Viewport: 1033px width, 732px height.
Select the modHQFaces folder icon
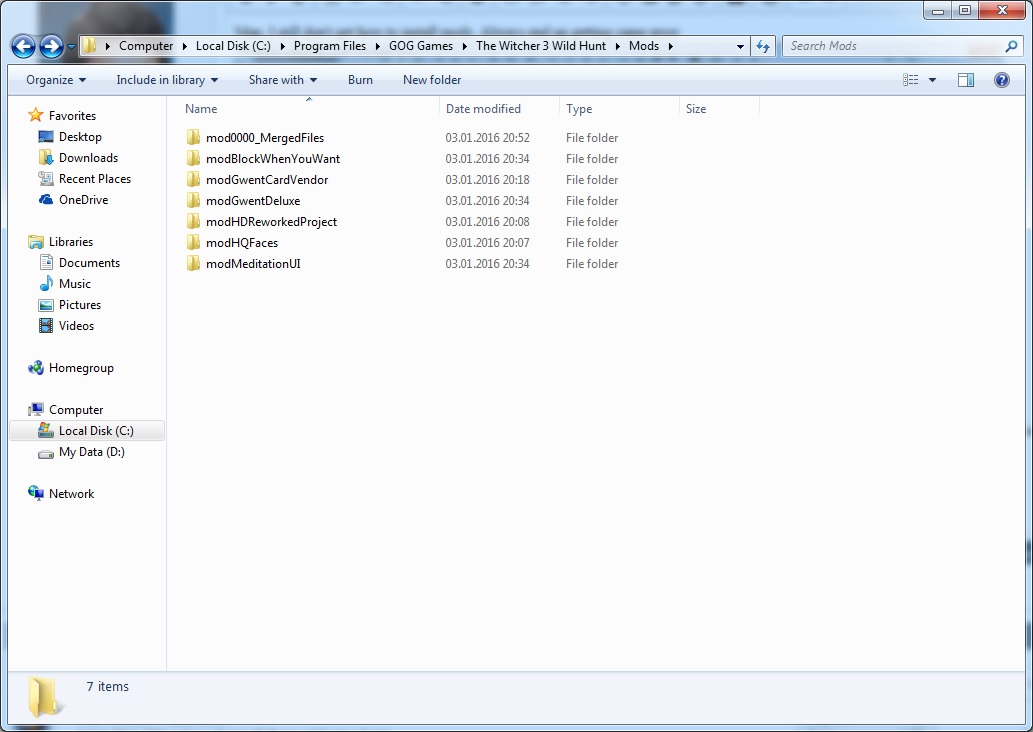[x=193, y=242]
